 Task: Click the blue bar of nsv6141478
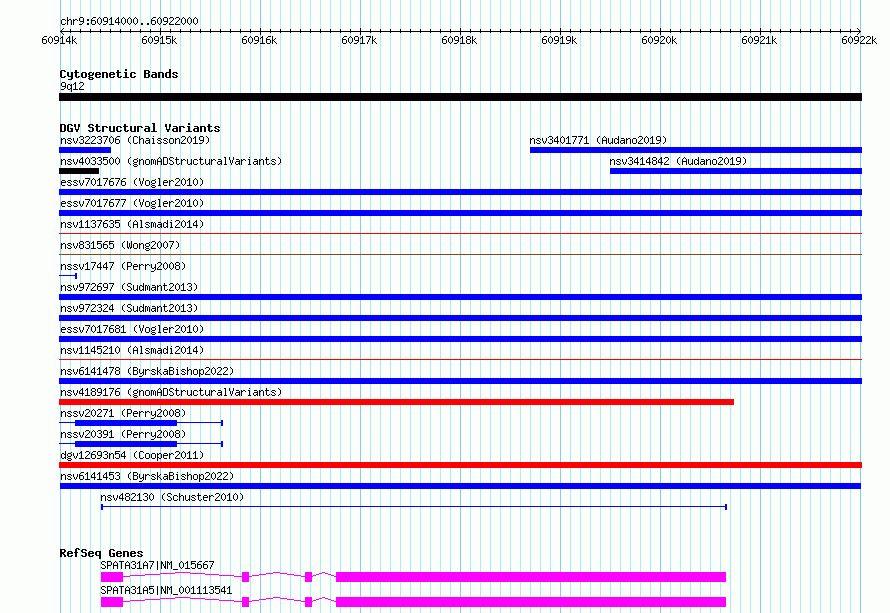[x=460, y=381]
